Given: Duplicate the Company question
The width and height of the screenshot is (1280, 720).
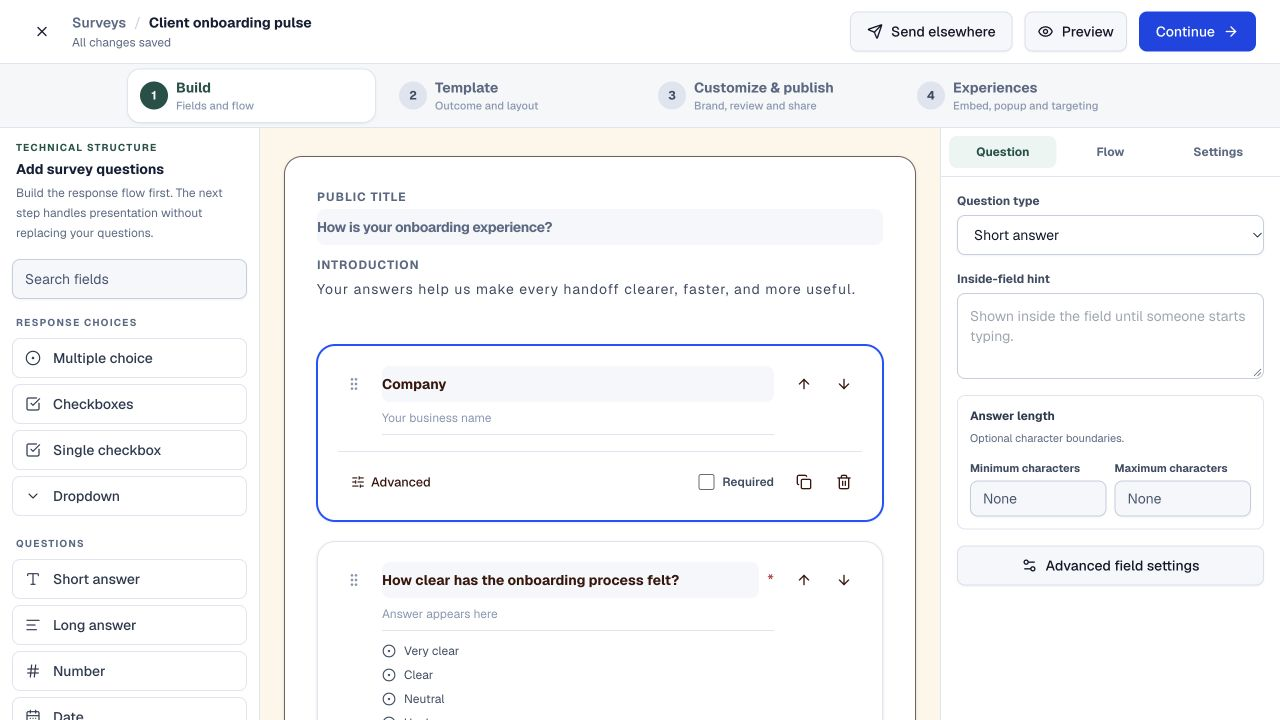Looking at the screenshot, I should 804,482.
